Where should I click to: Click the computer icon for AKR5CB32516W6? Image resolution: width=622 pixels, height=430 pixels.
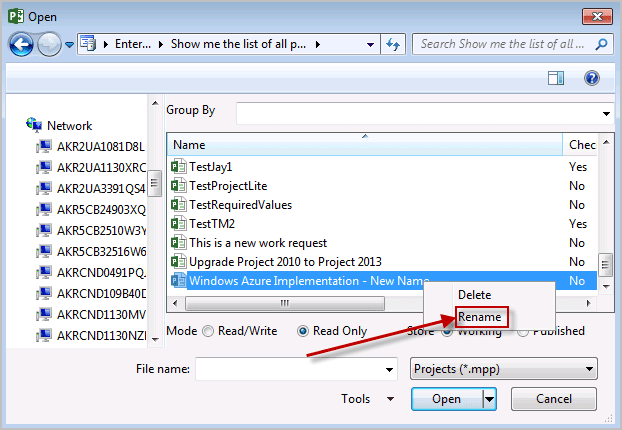point(44,251)
